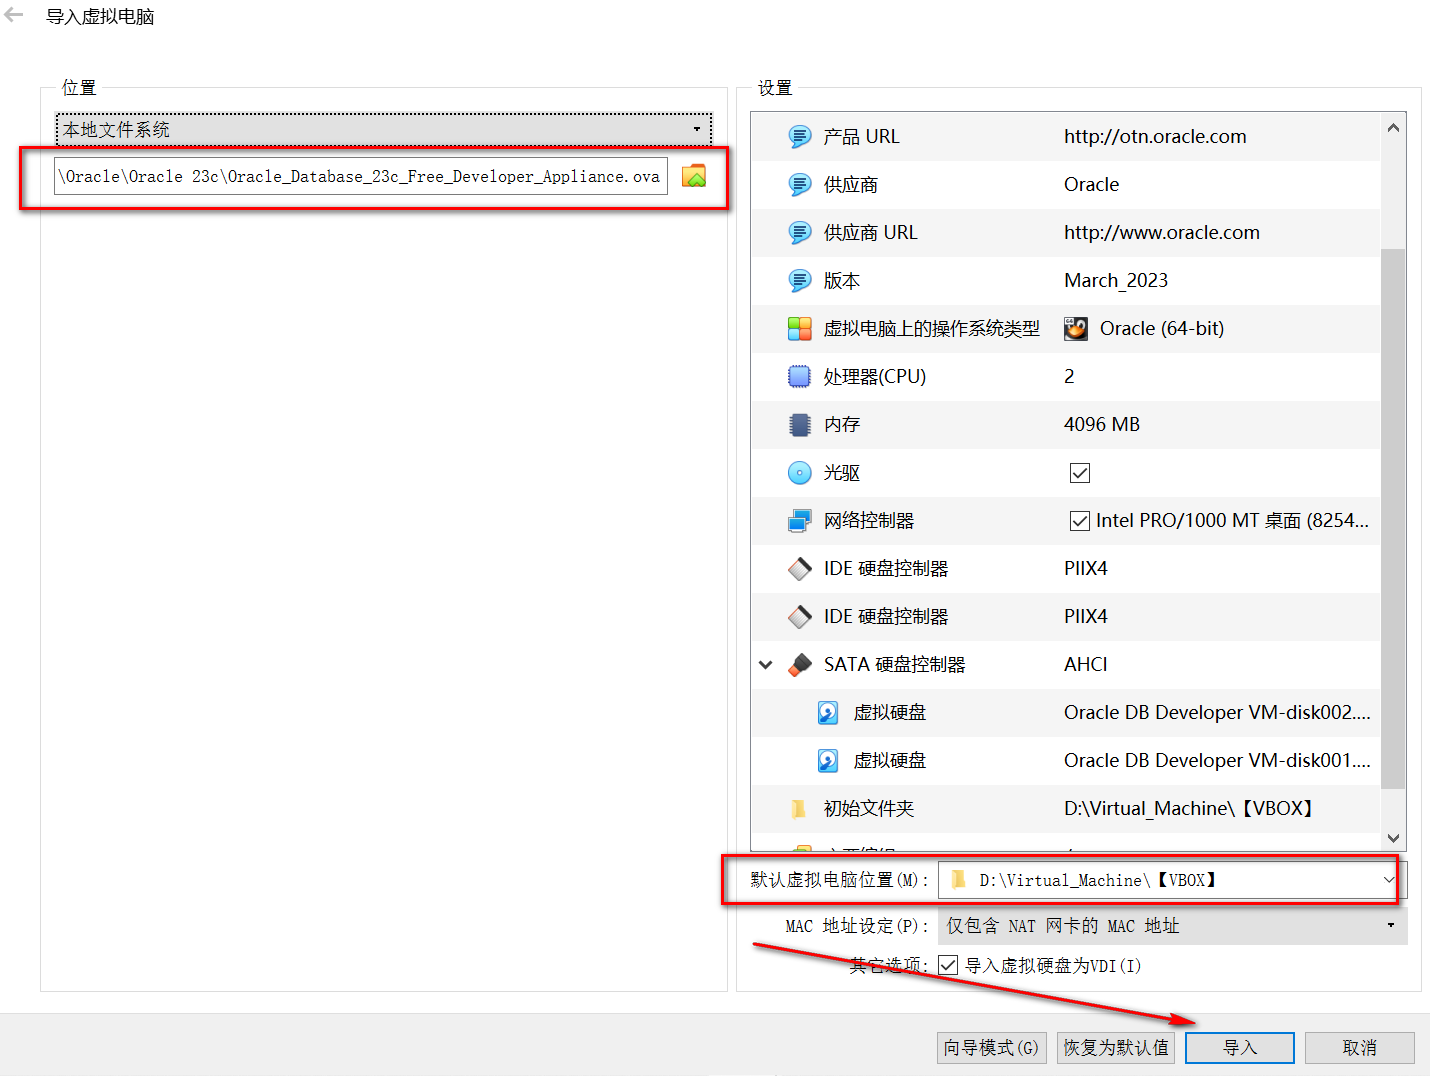Click the settings list scroll down arrow
The width and height of the screenshot is (1430, 1076).
(x=1393, y=838)
